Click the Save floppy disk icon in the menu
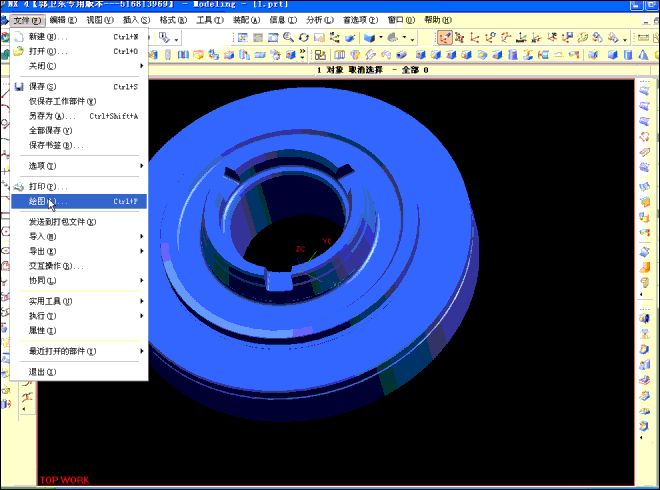Viewport: 660px width, 490px height. (19, 87)
